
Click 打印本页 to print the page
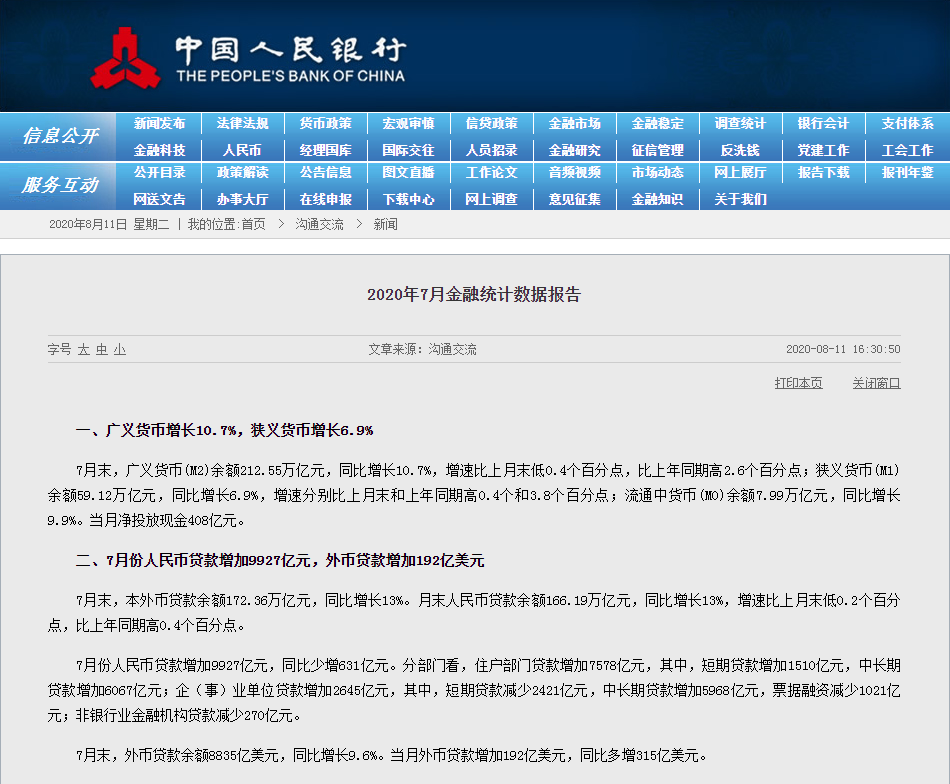pyautogui.click(x=798, y=383)
